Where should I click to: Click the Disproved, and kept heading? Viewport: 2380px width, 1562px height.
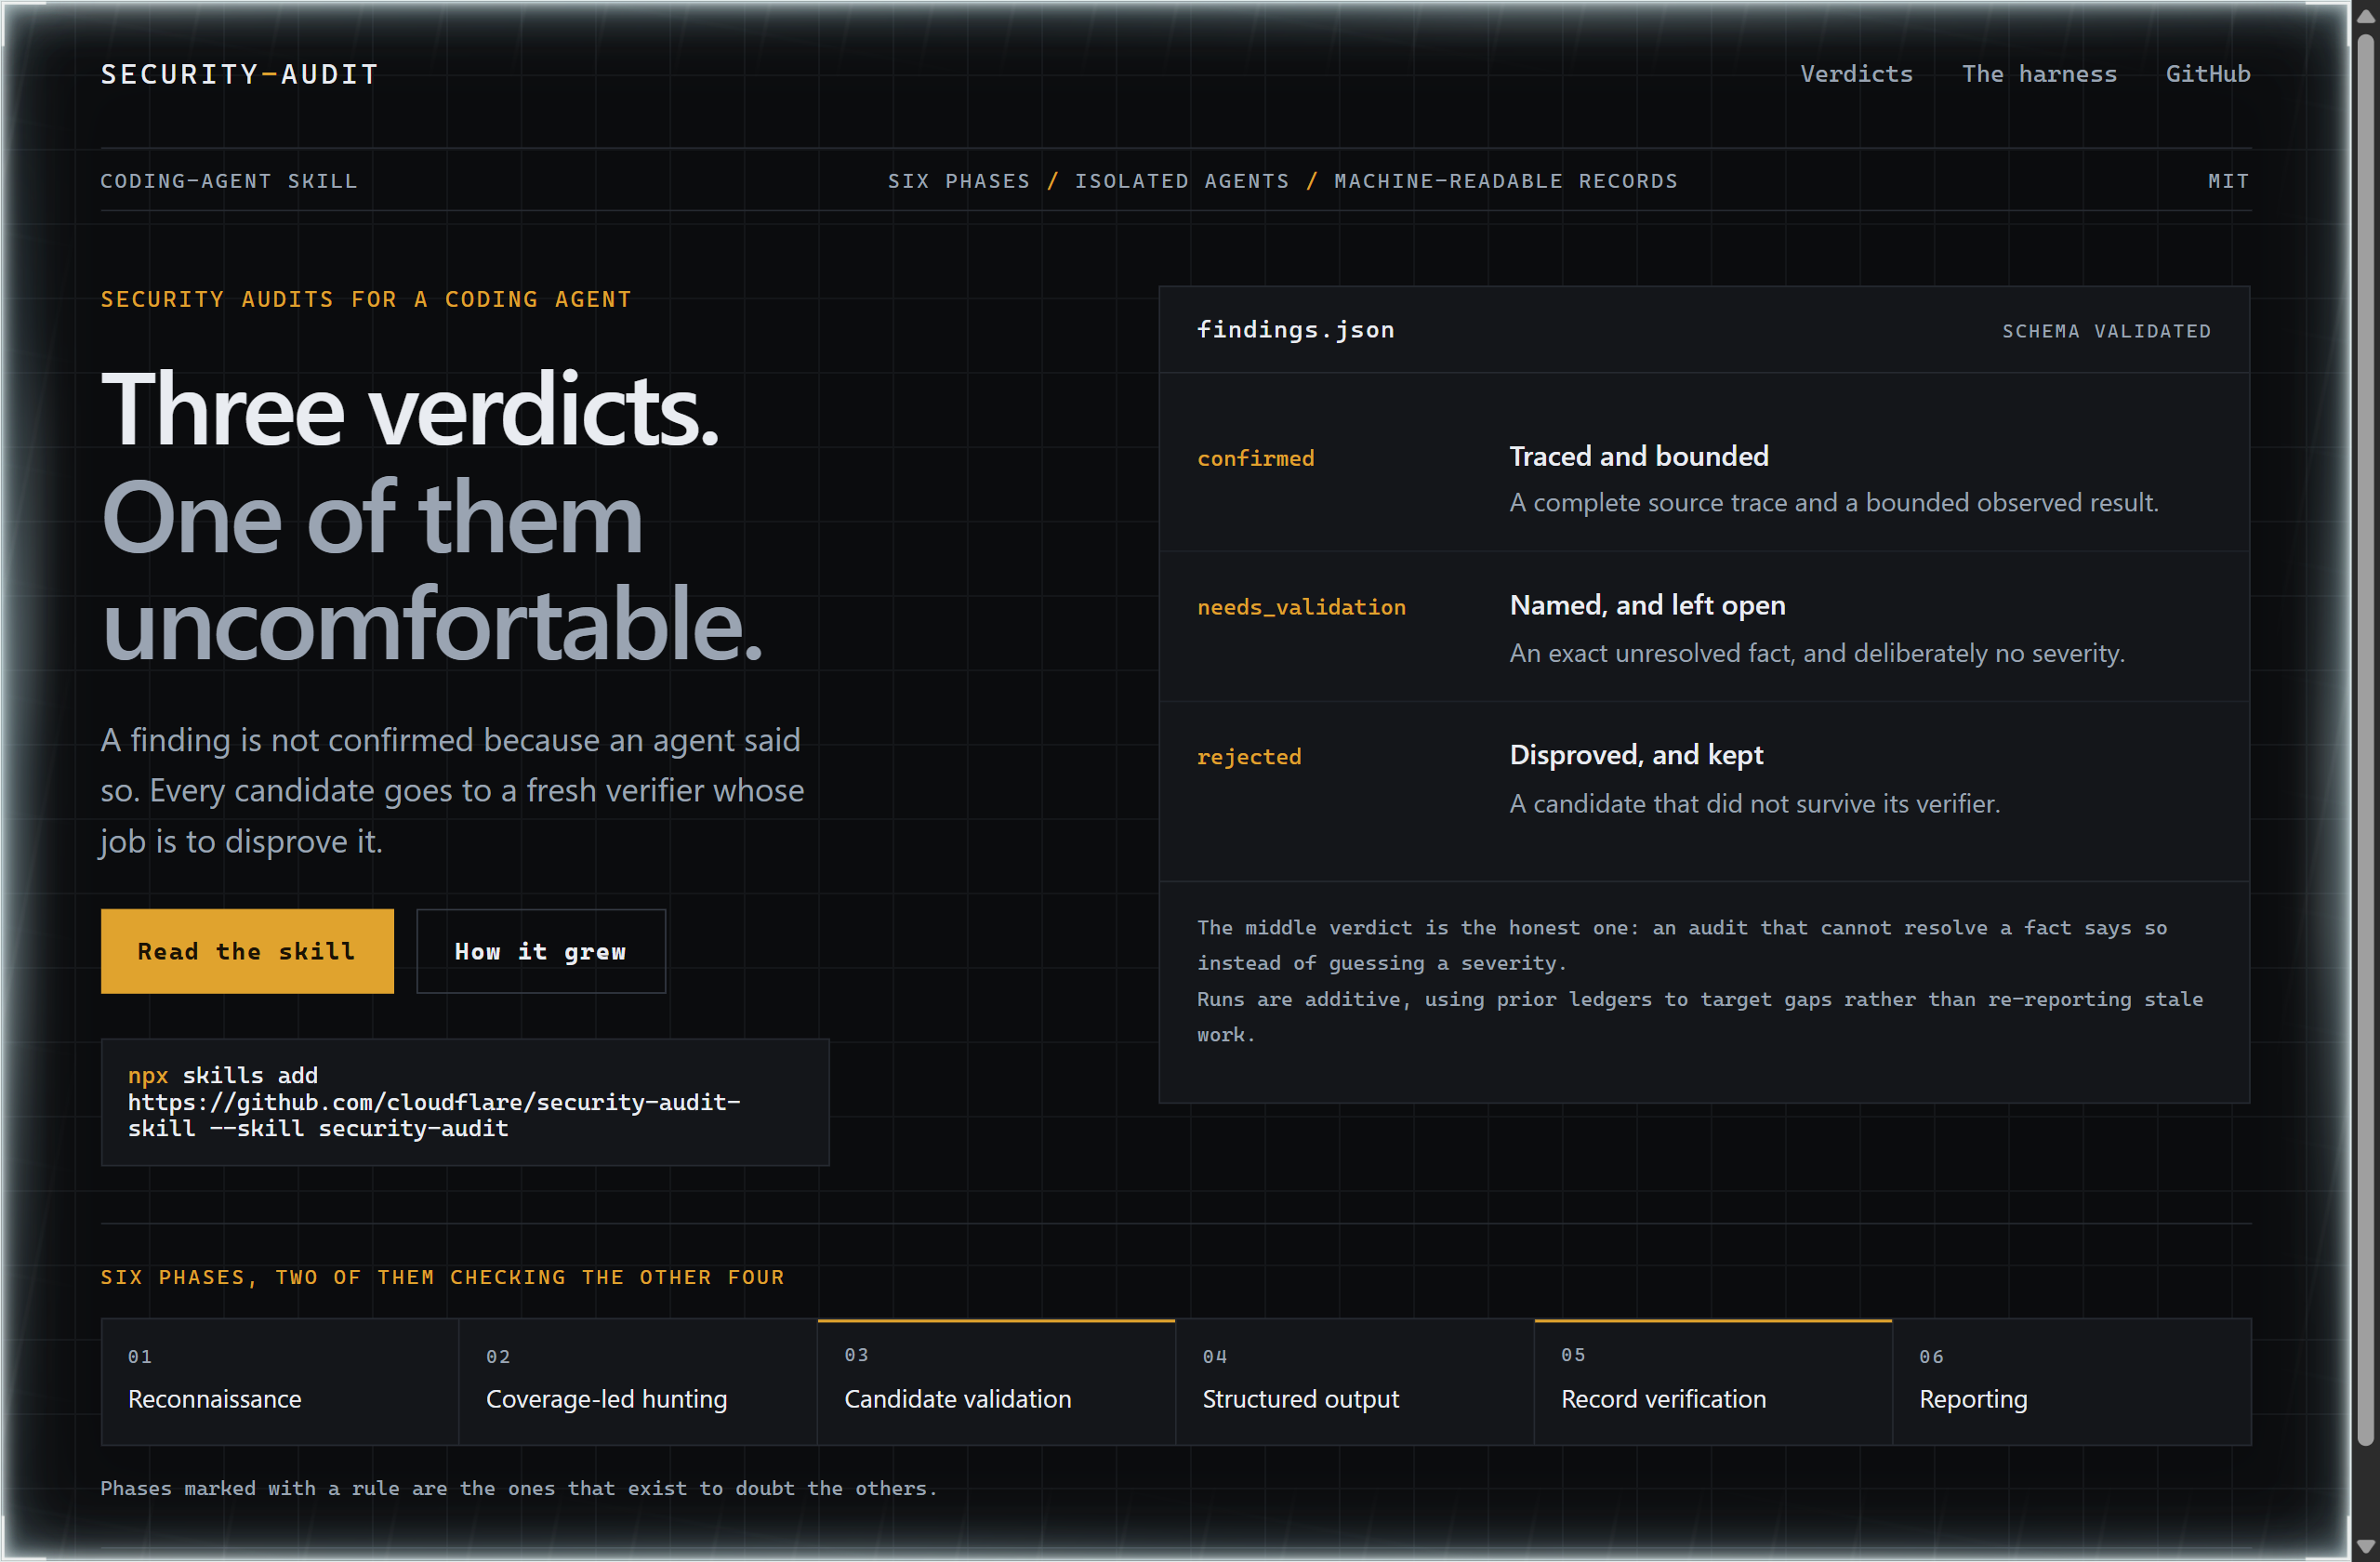1636,755
